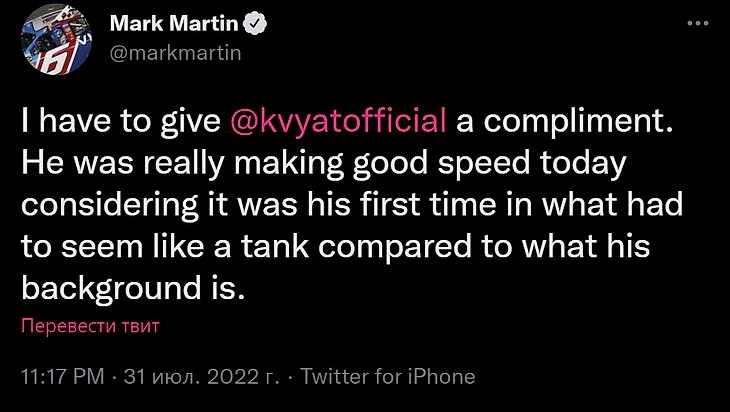Click the Перевести твит translate link
Screen dimensions: 730x412
[x=91, y=326]
